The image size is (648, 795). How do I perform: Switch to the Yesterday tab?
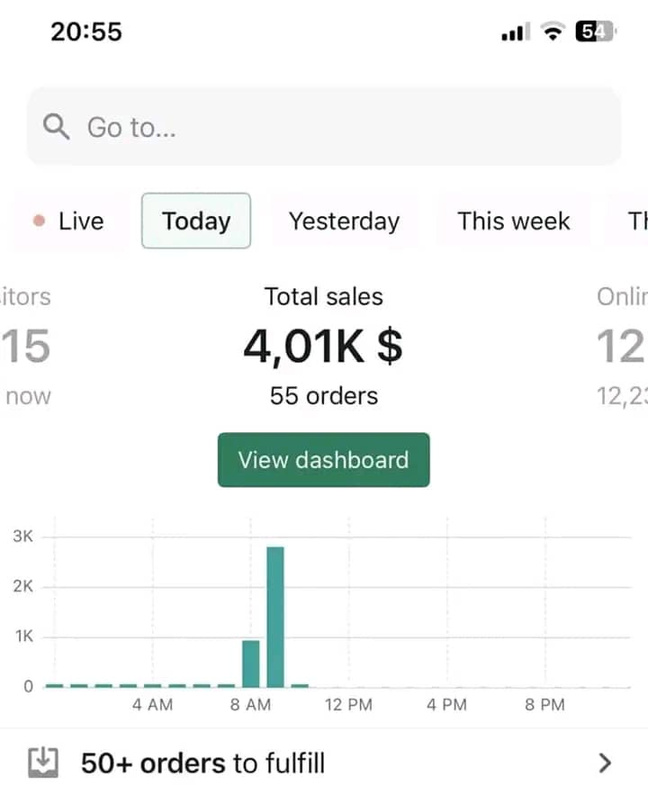344,221
